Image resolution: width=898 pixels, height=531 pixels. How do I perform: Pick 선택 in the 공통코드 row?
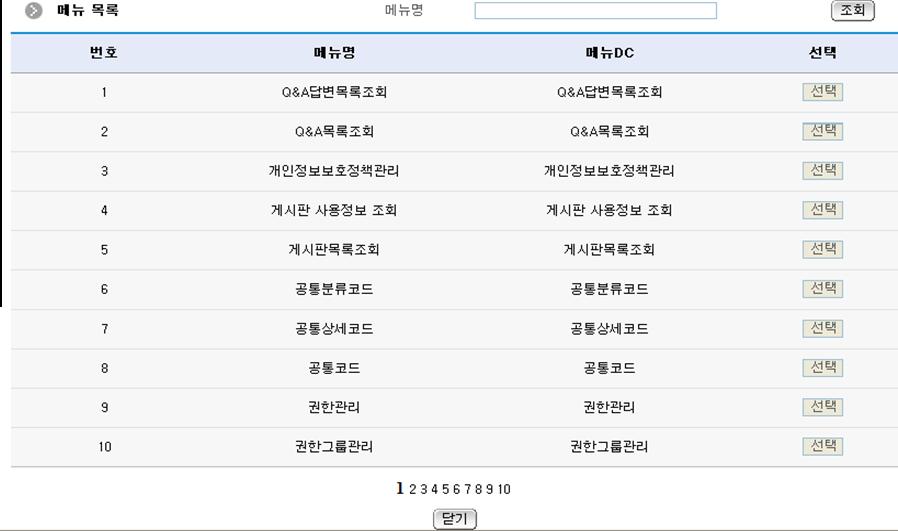(822, 368)
